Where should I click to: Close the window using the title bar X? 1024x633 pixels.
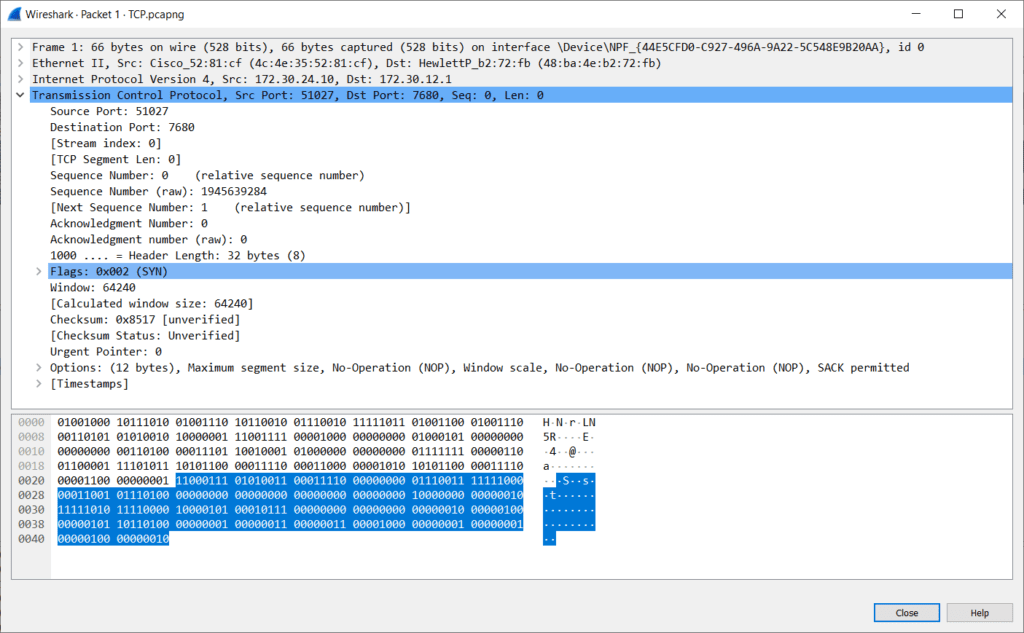click(1001, 14)
